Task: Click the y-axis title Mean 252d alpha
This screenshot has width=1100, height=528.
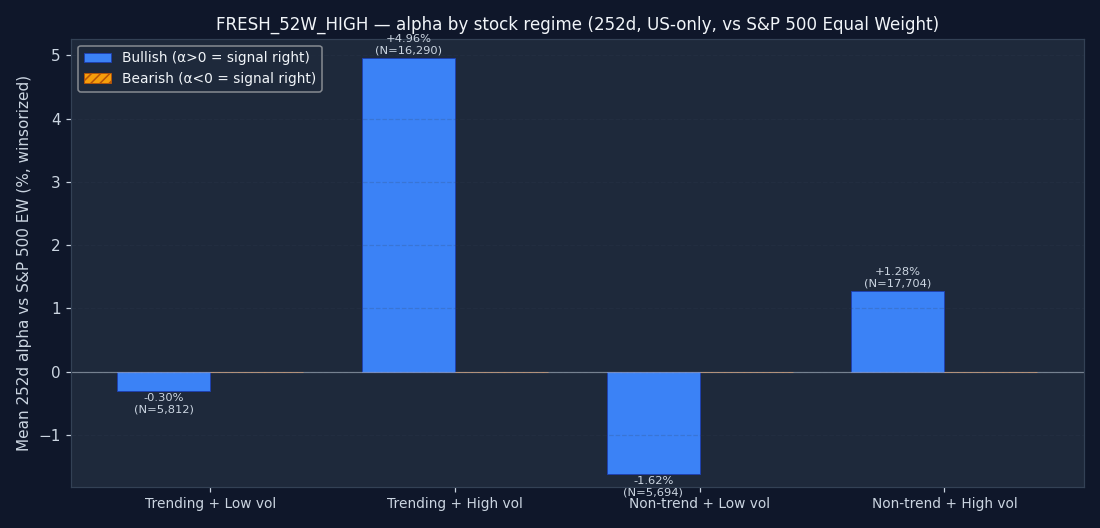Action: click(24, 263)
